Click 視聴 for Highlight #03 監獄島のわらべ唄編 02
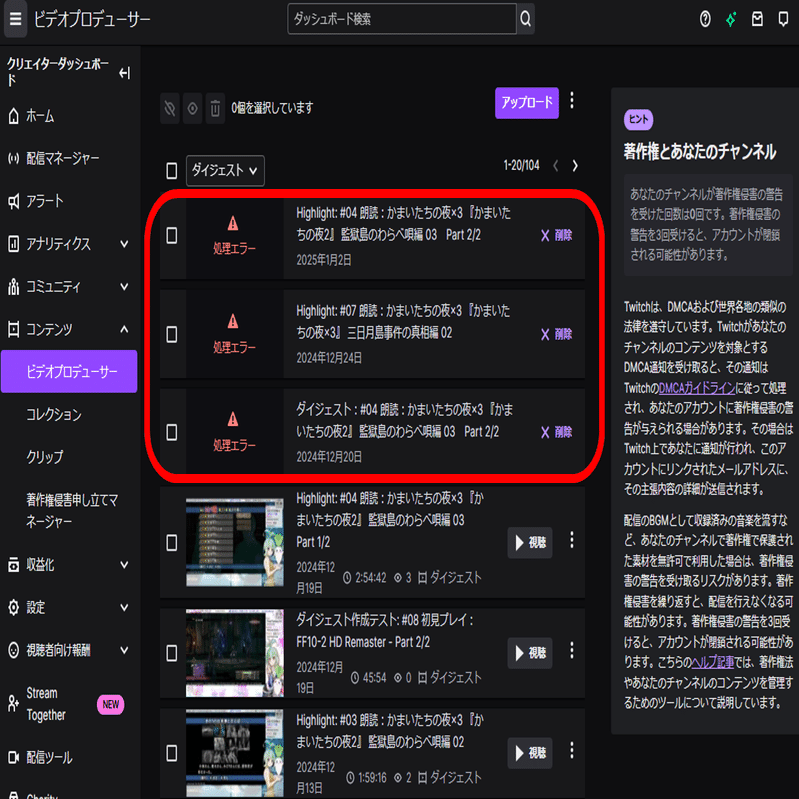This screenshot has width=799, height=799. coord(530,753)
